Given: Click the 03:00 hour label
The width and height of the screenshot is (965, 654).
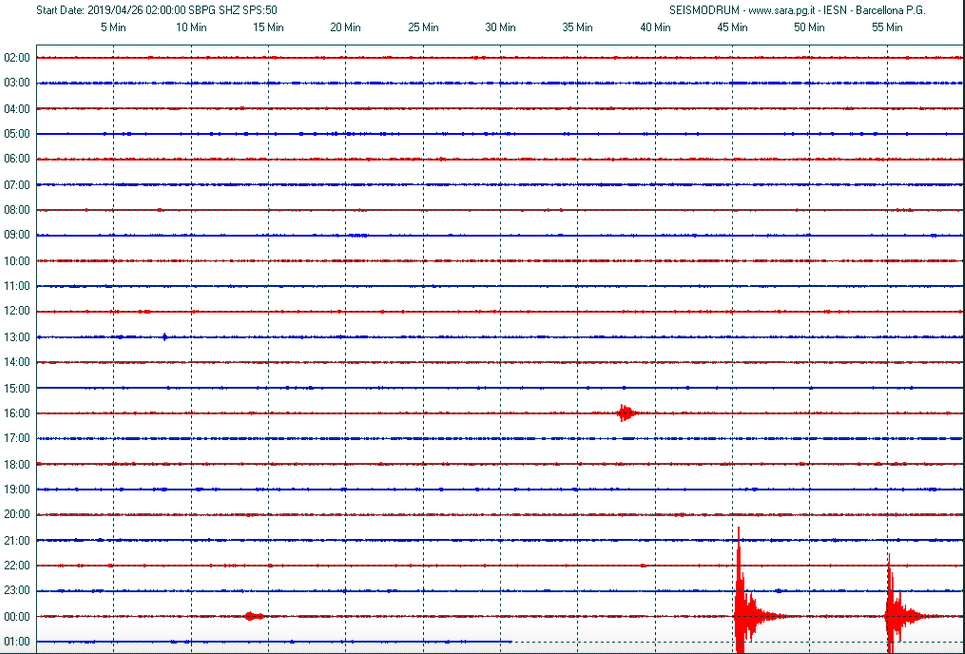Looking at the screenshot, I should pyautogui.click(x=17, y=83).
